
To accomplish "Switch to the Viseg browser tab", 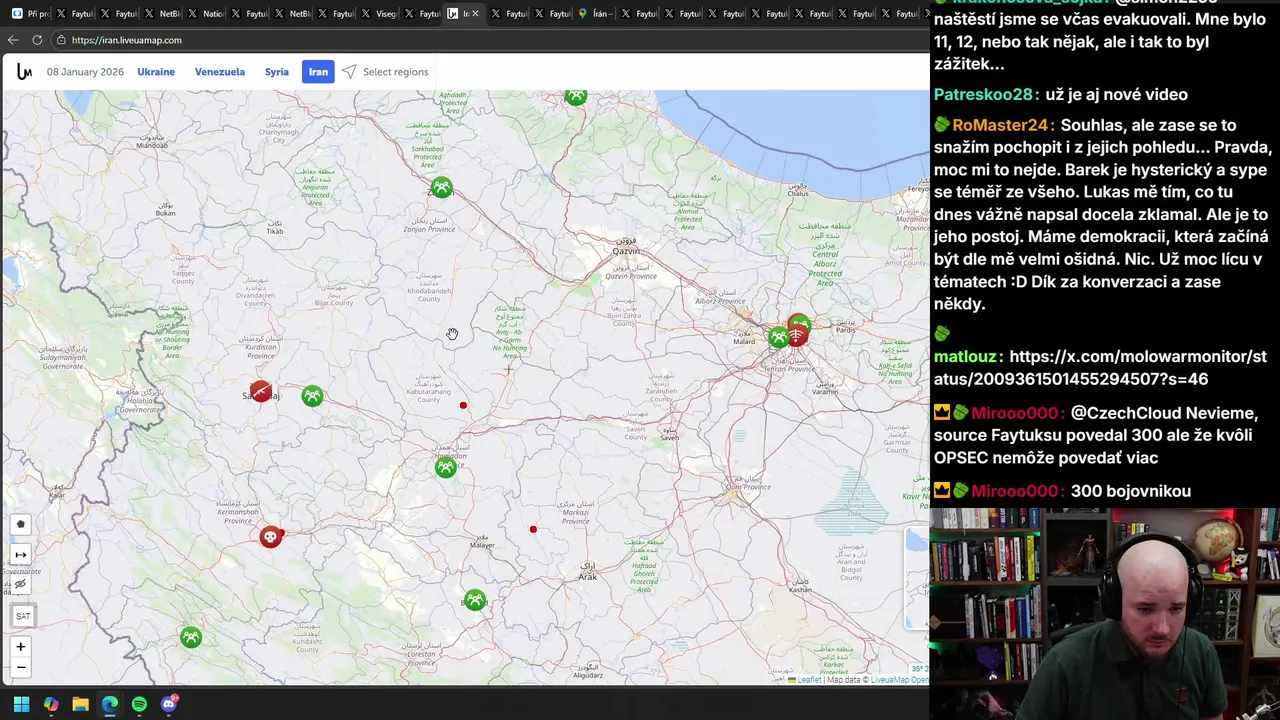I will 379,14.
